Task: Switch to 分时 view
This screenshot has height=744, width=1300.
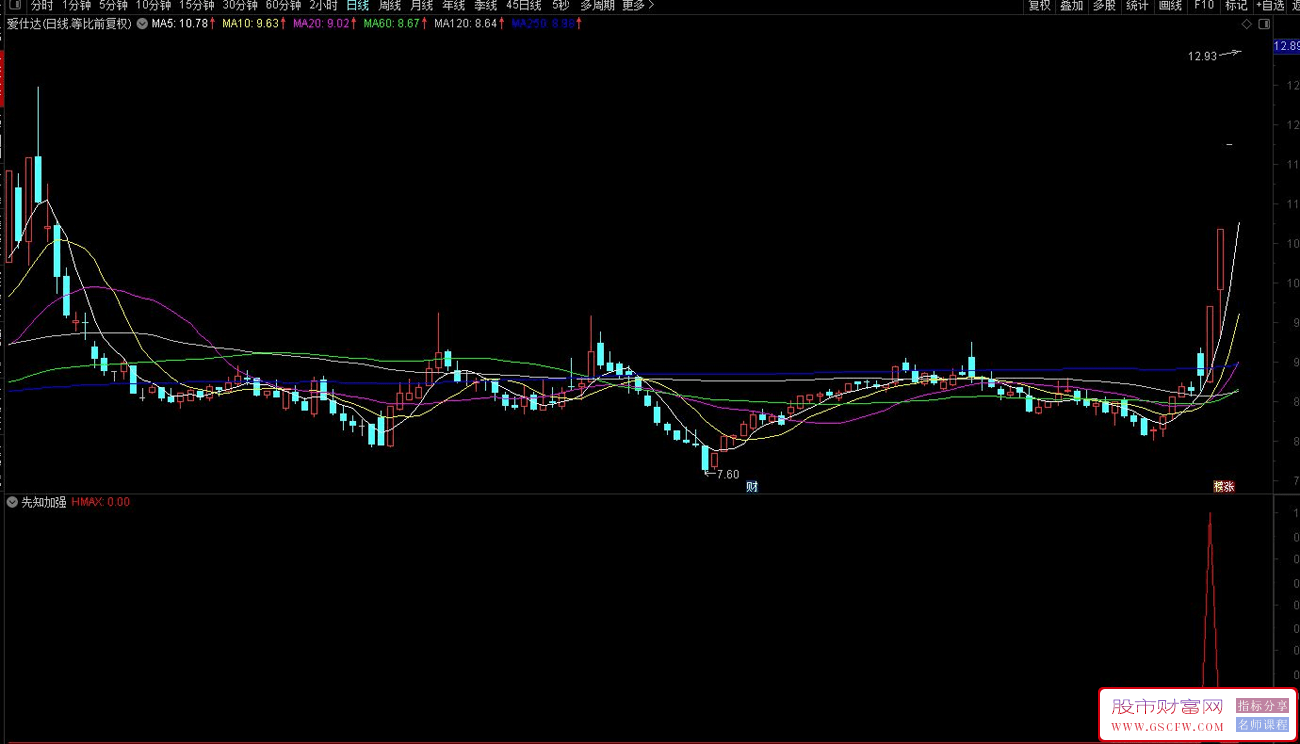Action: click(x=41, y=6)
